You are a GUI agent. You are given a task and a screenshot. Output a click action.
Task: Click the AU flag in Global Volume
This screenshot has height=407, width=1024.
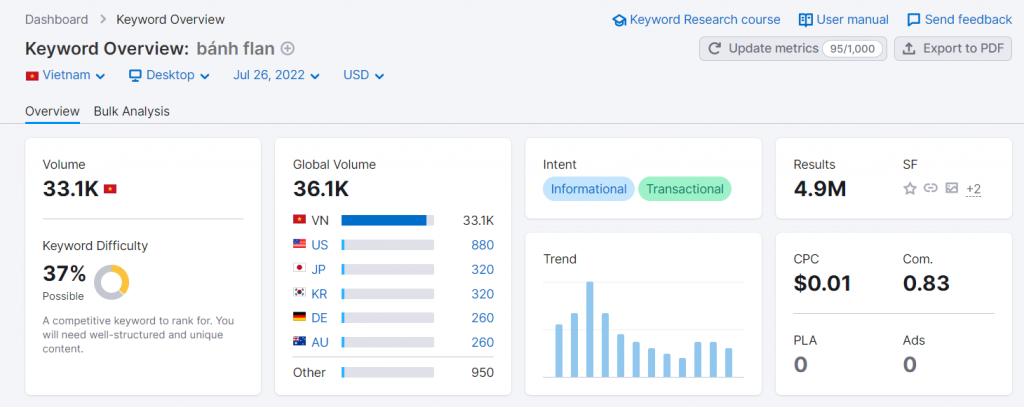(x=299, y=342)
